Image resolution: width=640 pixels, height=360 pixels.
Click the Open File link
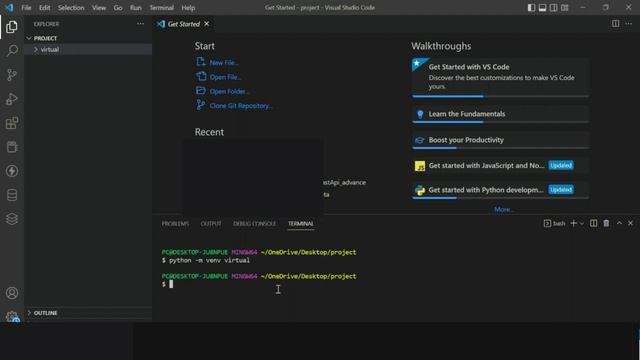point(225,77)
